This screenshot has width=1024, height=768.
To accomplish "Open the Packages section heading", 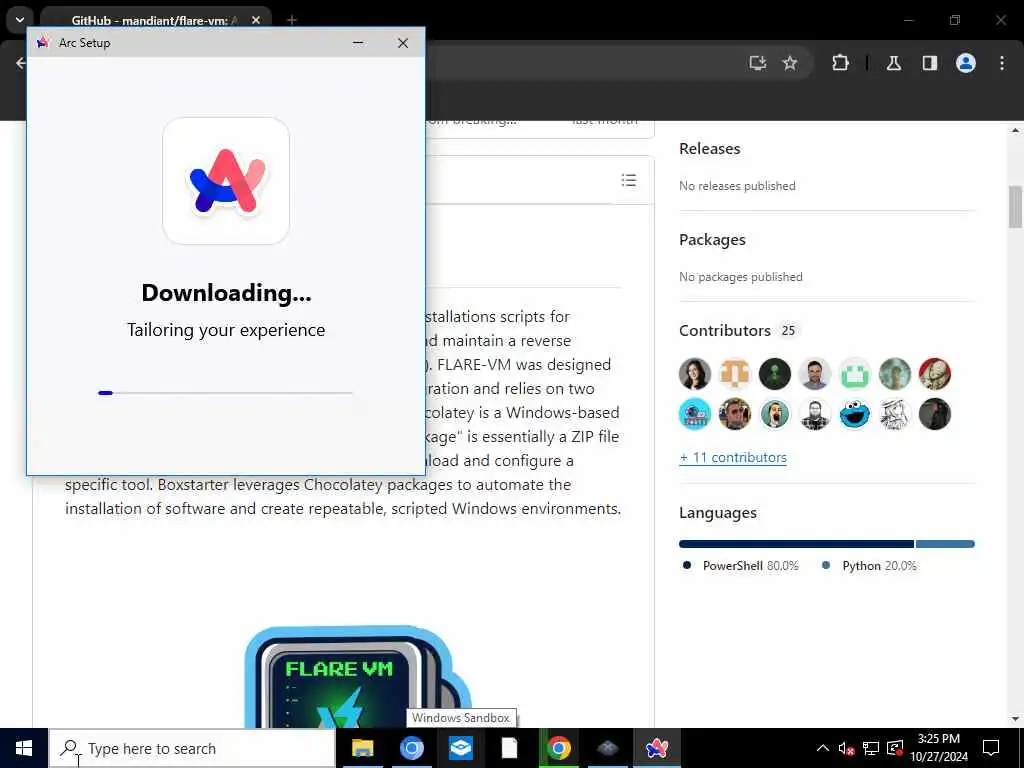I will [x=712, y=240].
